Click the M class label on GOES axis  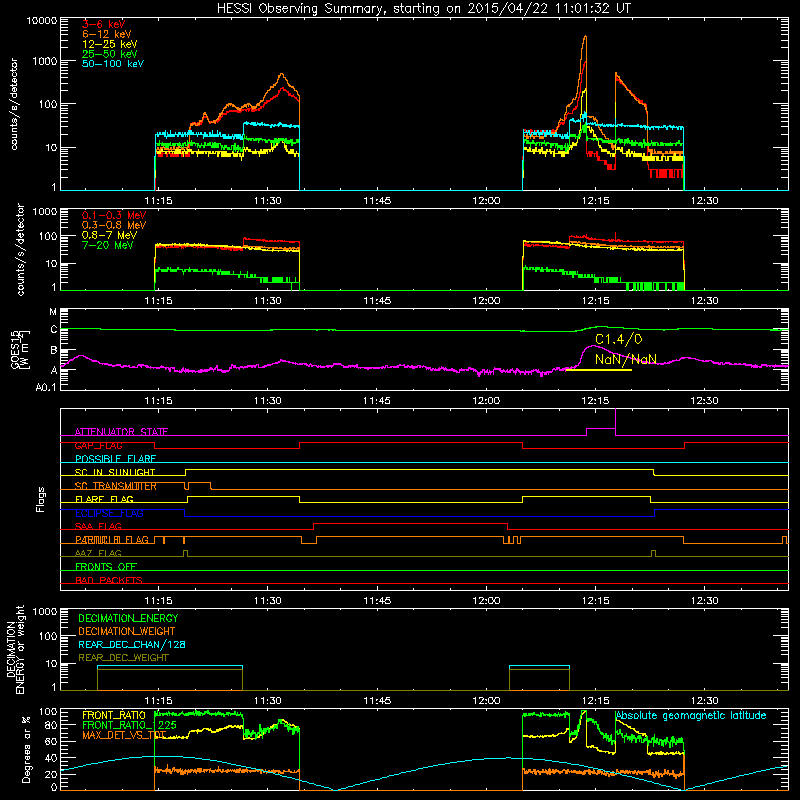pos(53,312)
